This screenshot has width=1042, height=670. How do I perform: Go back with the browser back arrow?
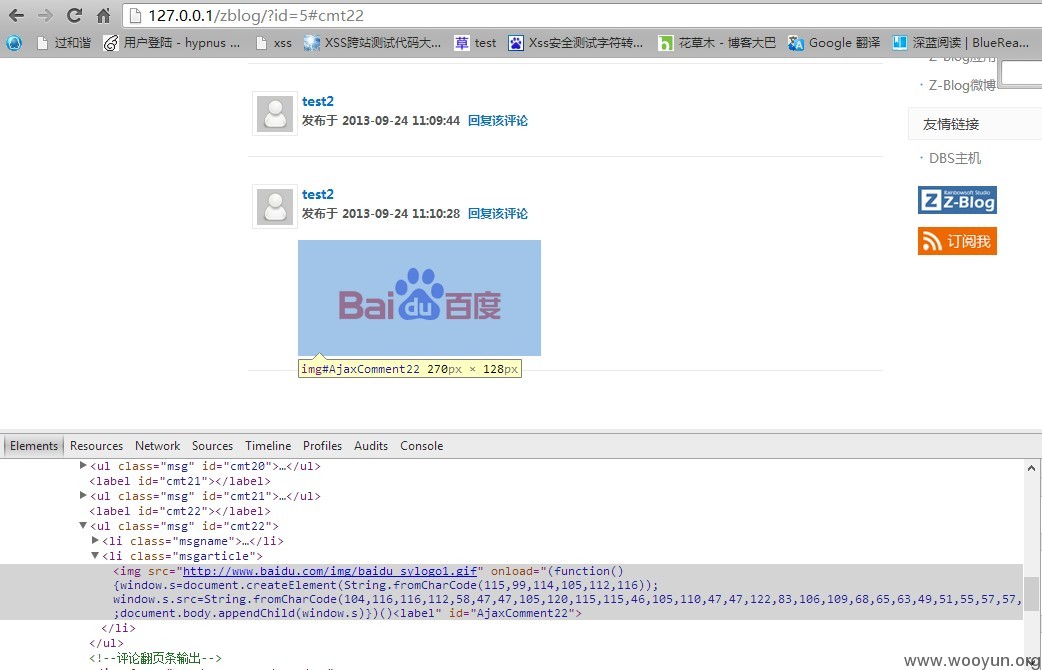click(16, 15)
